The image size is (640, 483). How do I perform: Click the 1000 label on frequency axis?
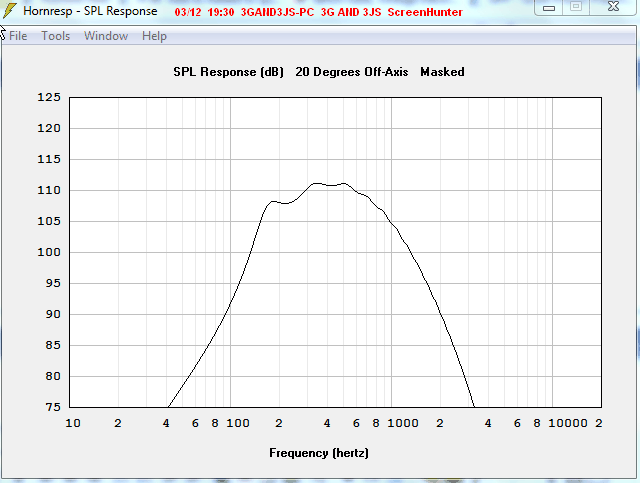(x=402, y=423)
